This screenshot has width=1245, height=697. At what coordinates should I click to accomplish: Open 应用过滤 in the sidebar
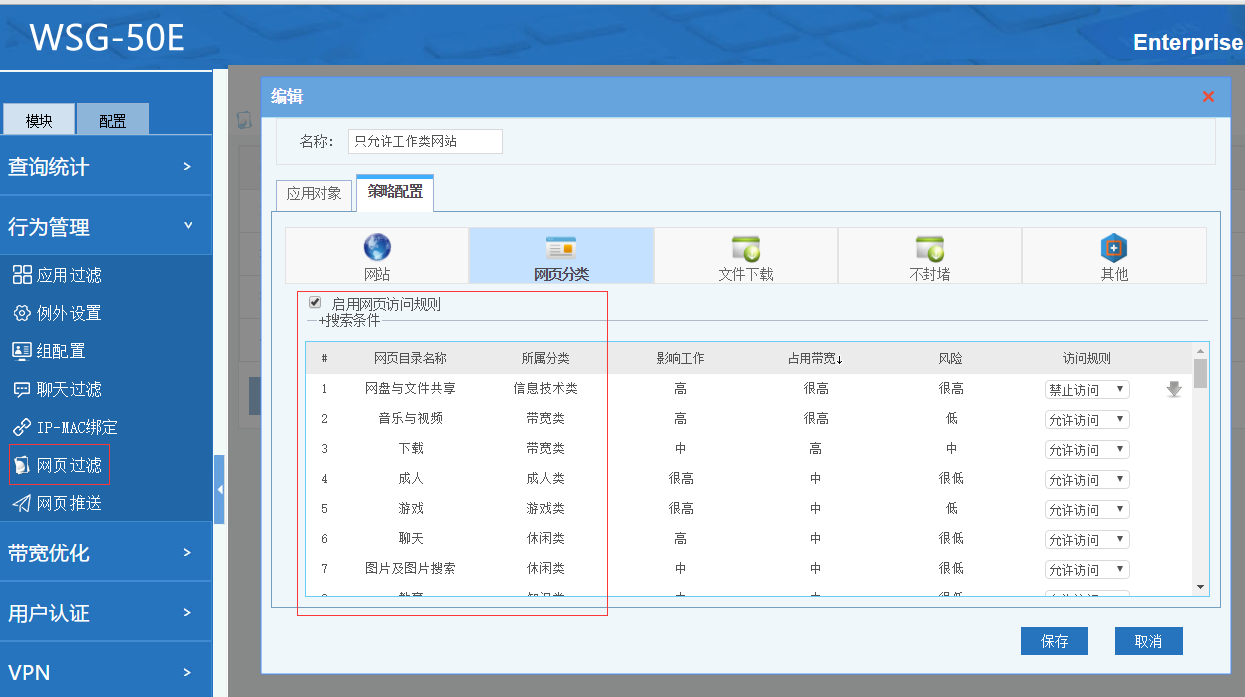coord(68,275)
